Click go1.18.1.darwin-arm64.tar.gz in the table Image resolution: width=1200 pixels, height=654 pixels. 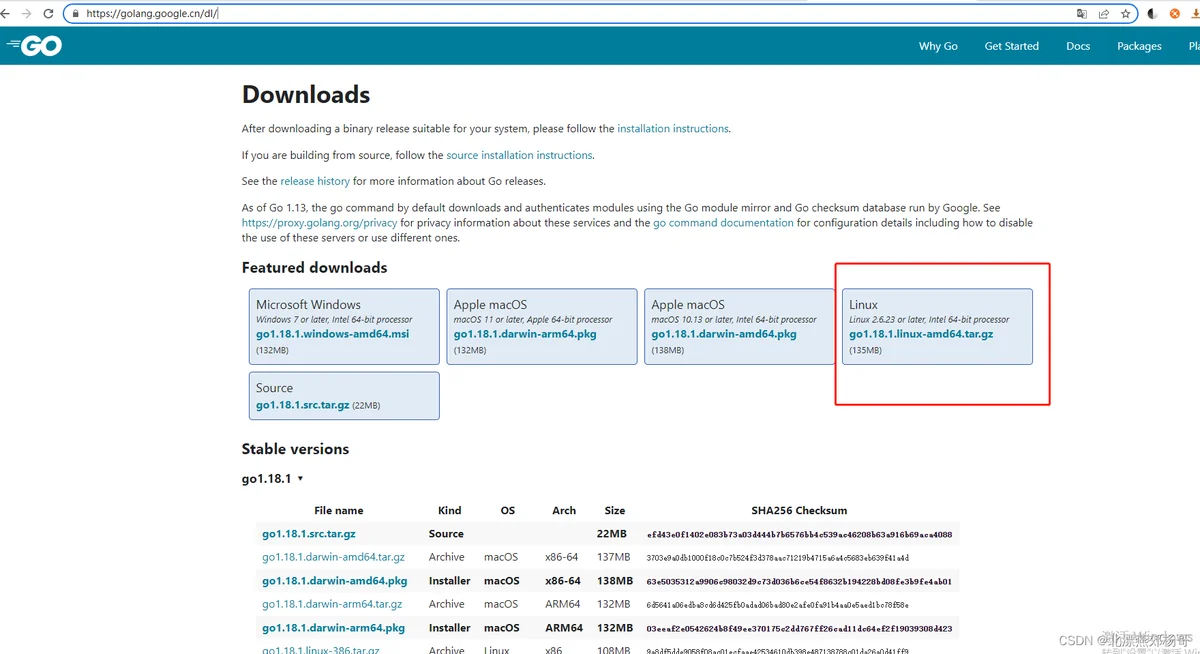[x=332, y=604]
